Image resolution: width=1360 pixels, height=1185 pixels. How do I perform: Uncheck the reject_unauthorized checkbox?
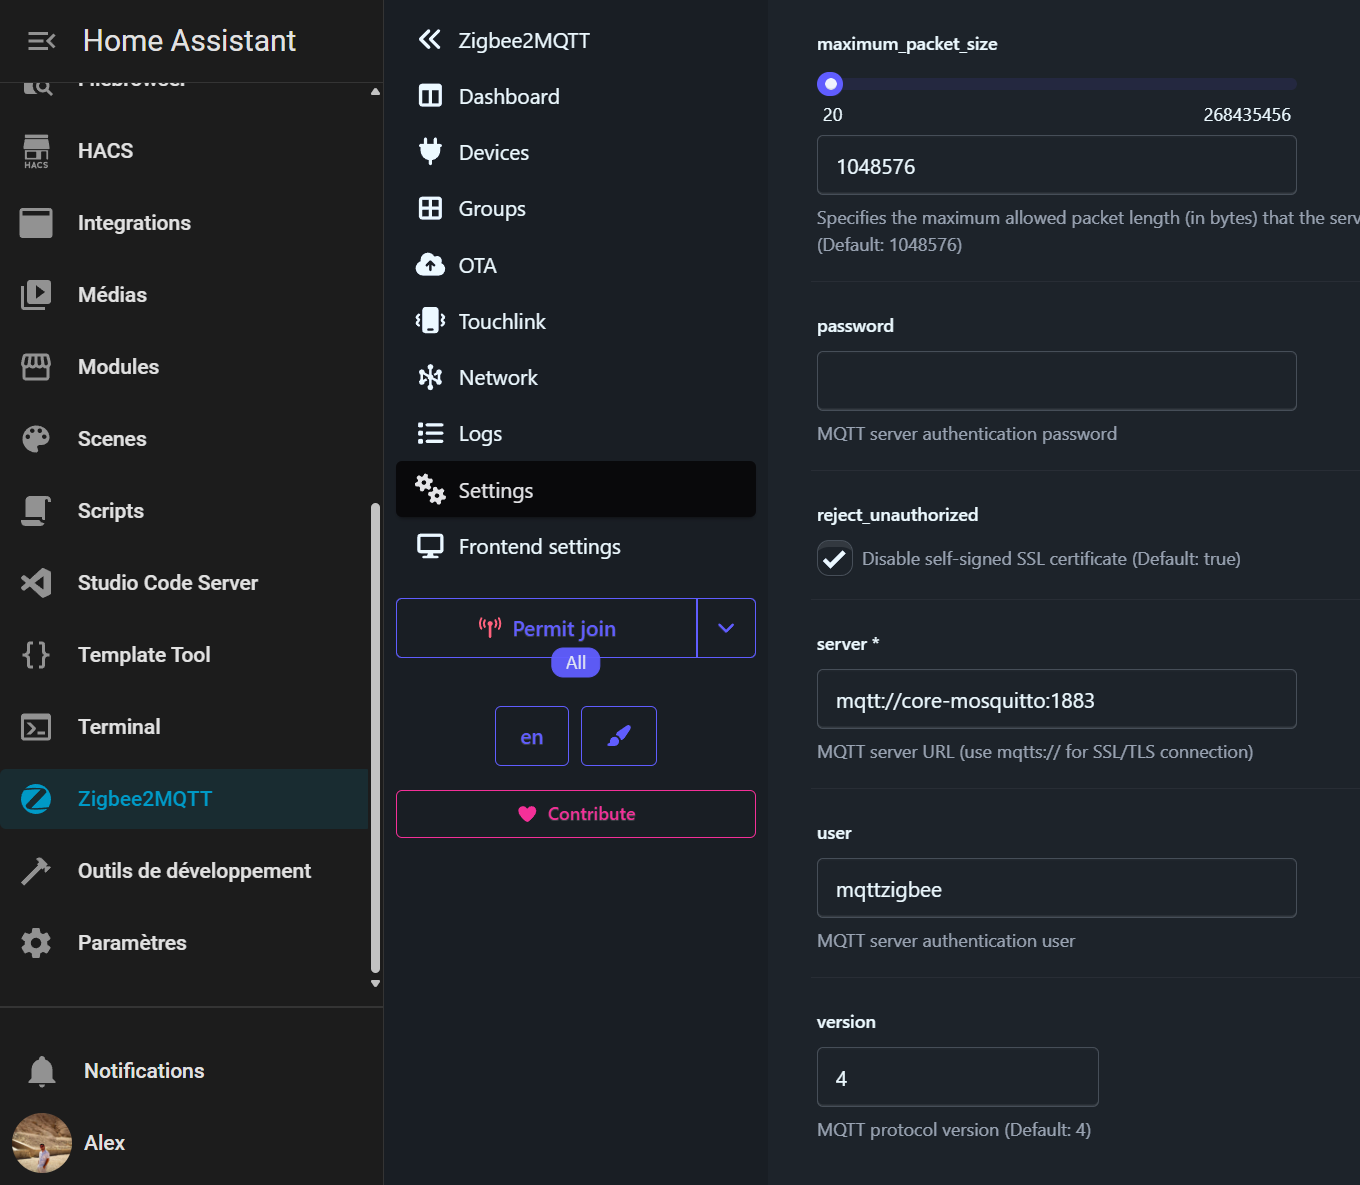point(834,558)
